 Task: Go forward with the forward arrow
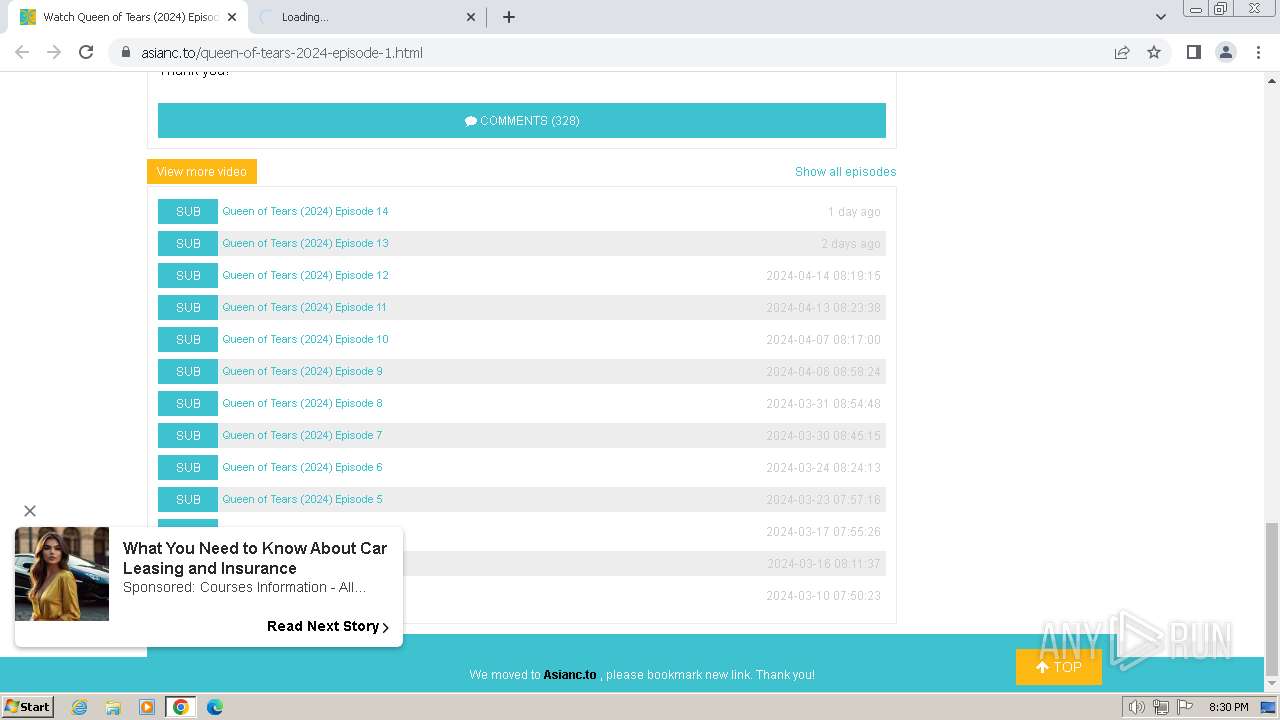click(54, 52)
